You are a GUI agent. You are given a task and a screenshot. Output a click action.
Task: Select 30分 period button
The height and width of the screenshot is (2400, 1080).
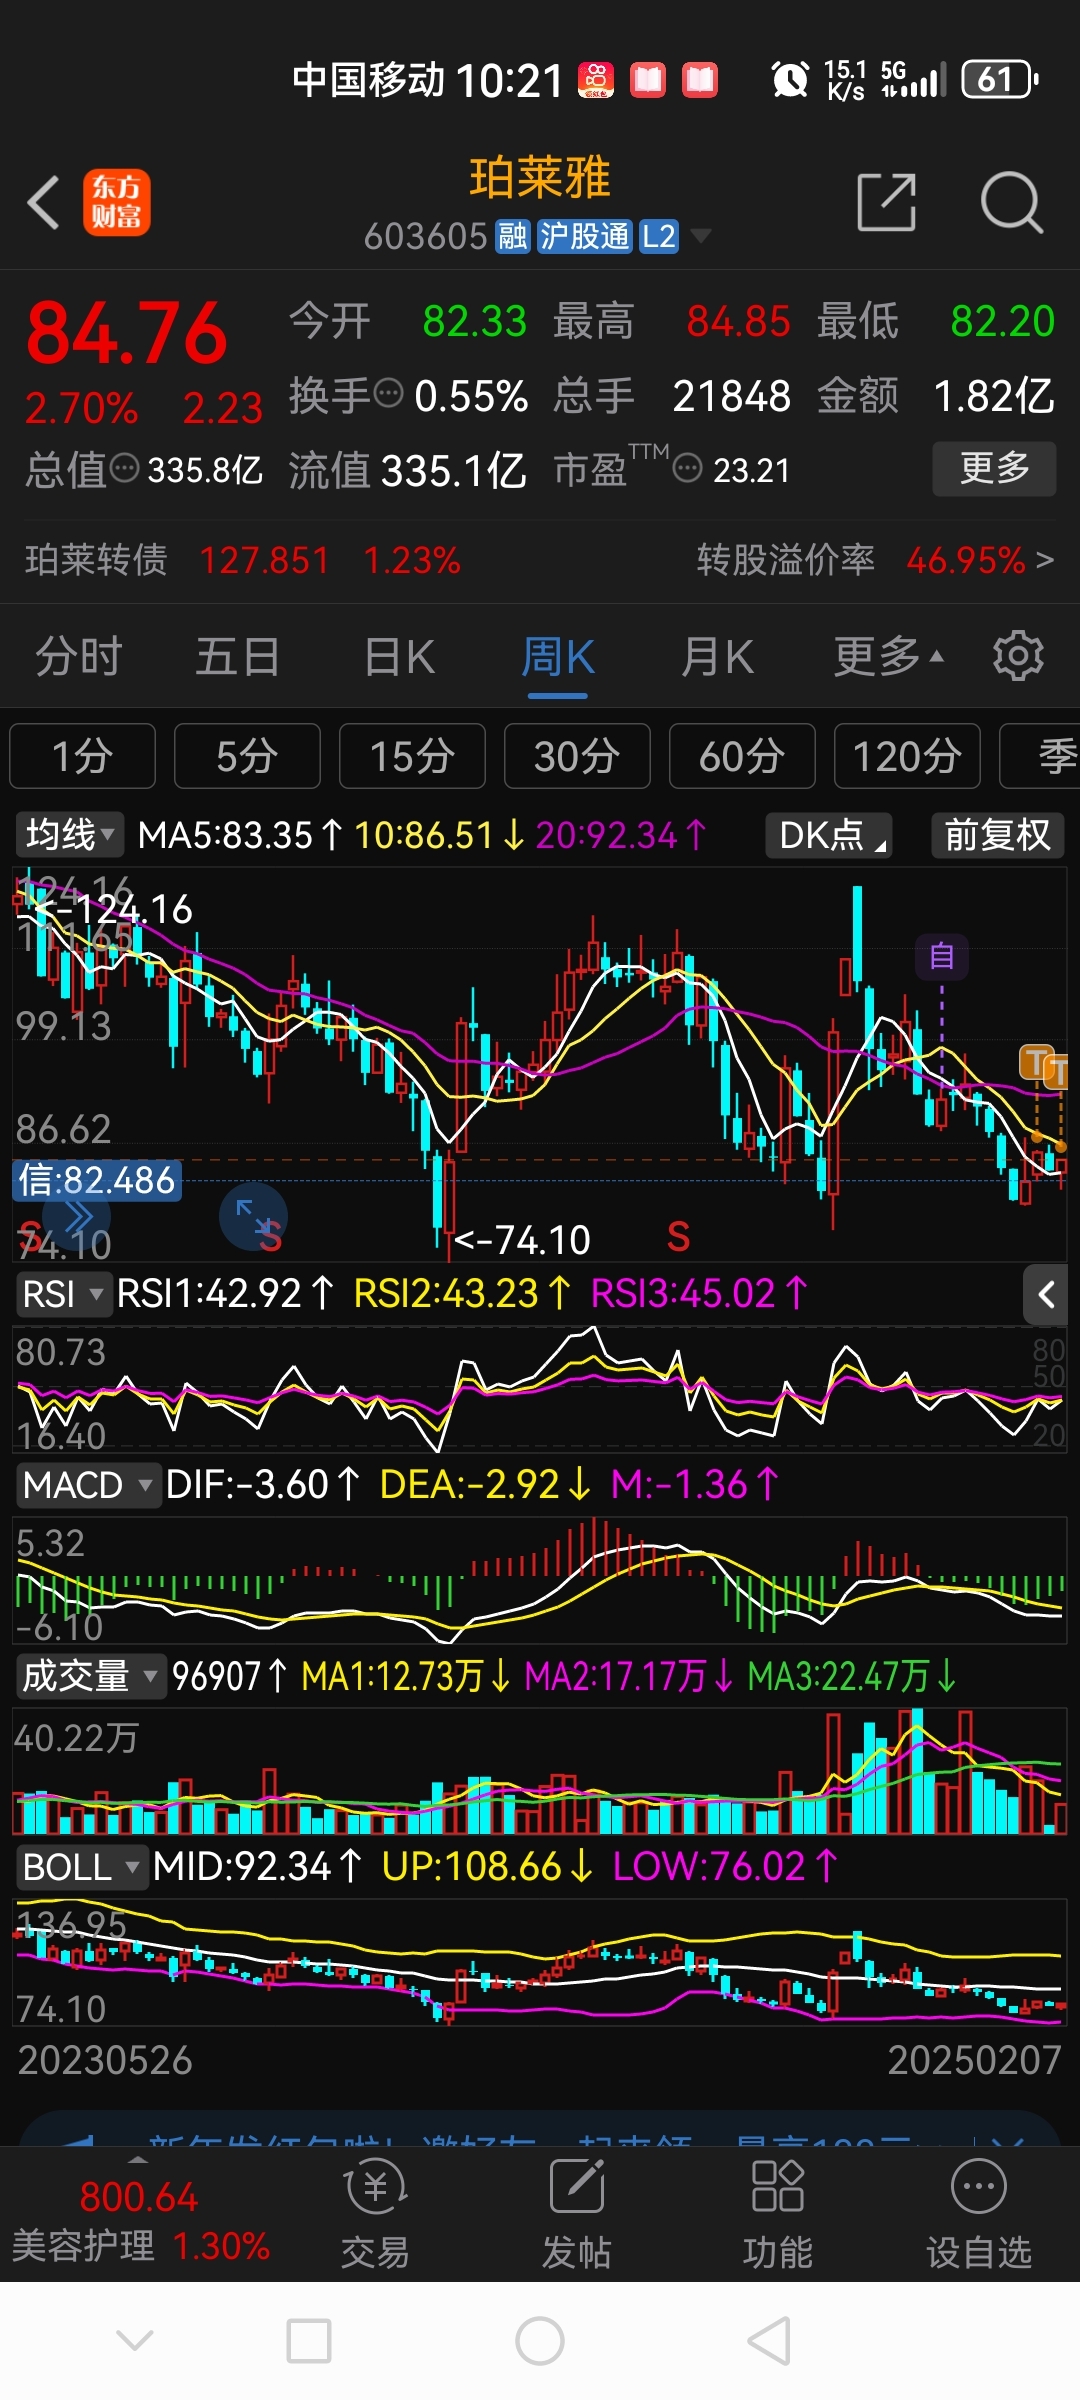(x=577, y=756)
